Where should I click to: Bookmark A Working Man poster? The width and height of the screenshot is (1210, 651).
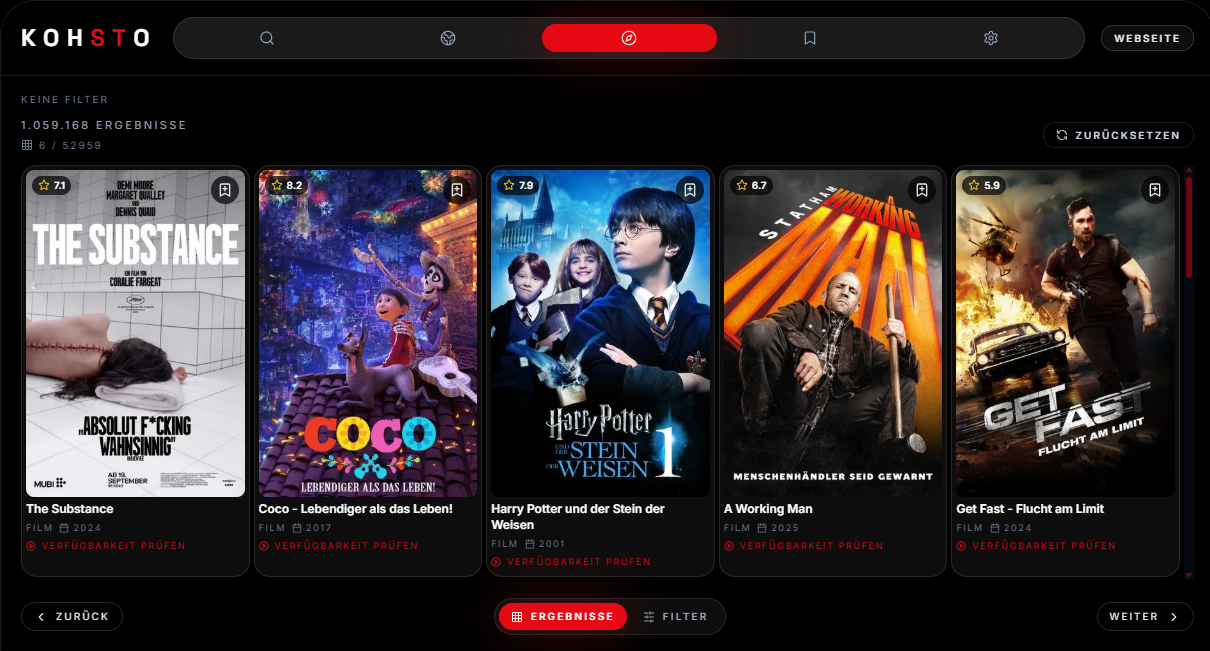922,189
